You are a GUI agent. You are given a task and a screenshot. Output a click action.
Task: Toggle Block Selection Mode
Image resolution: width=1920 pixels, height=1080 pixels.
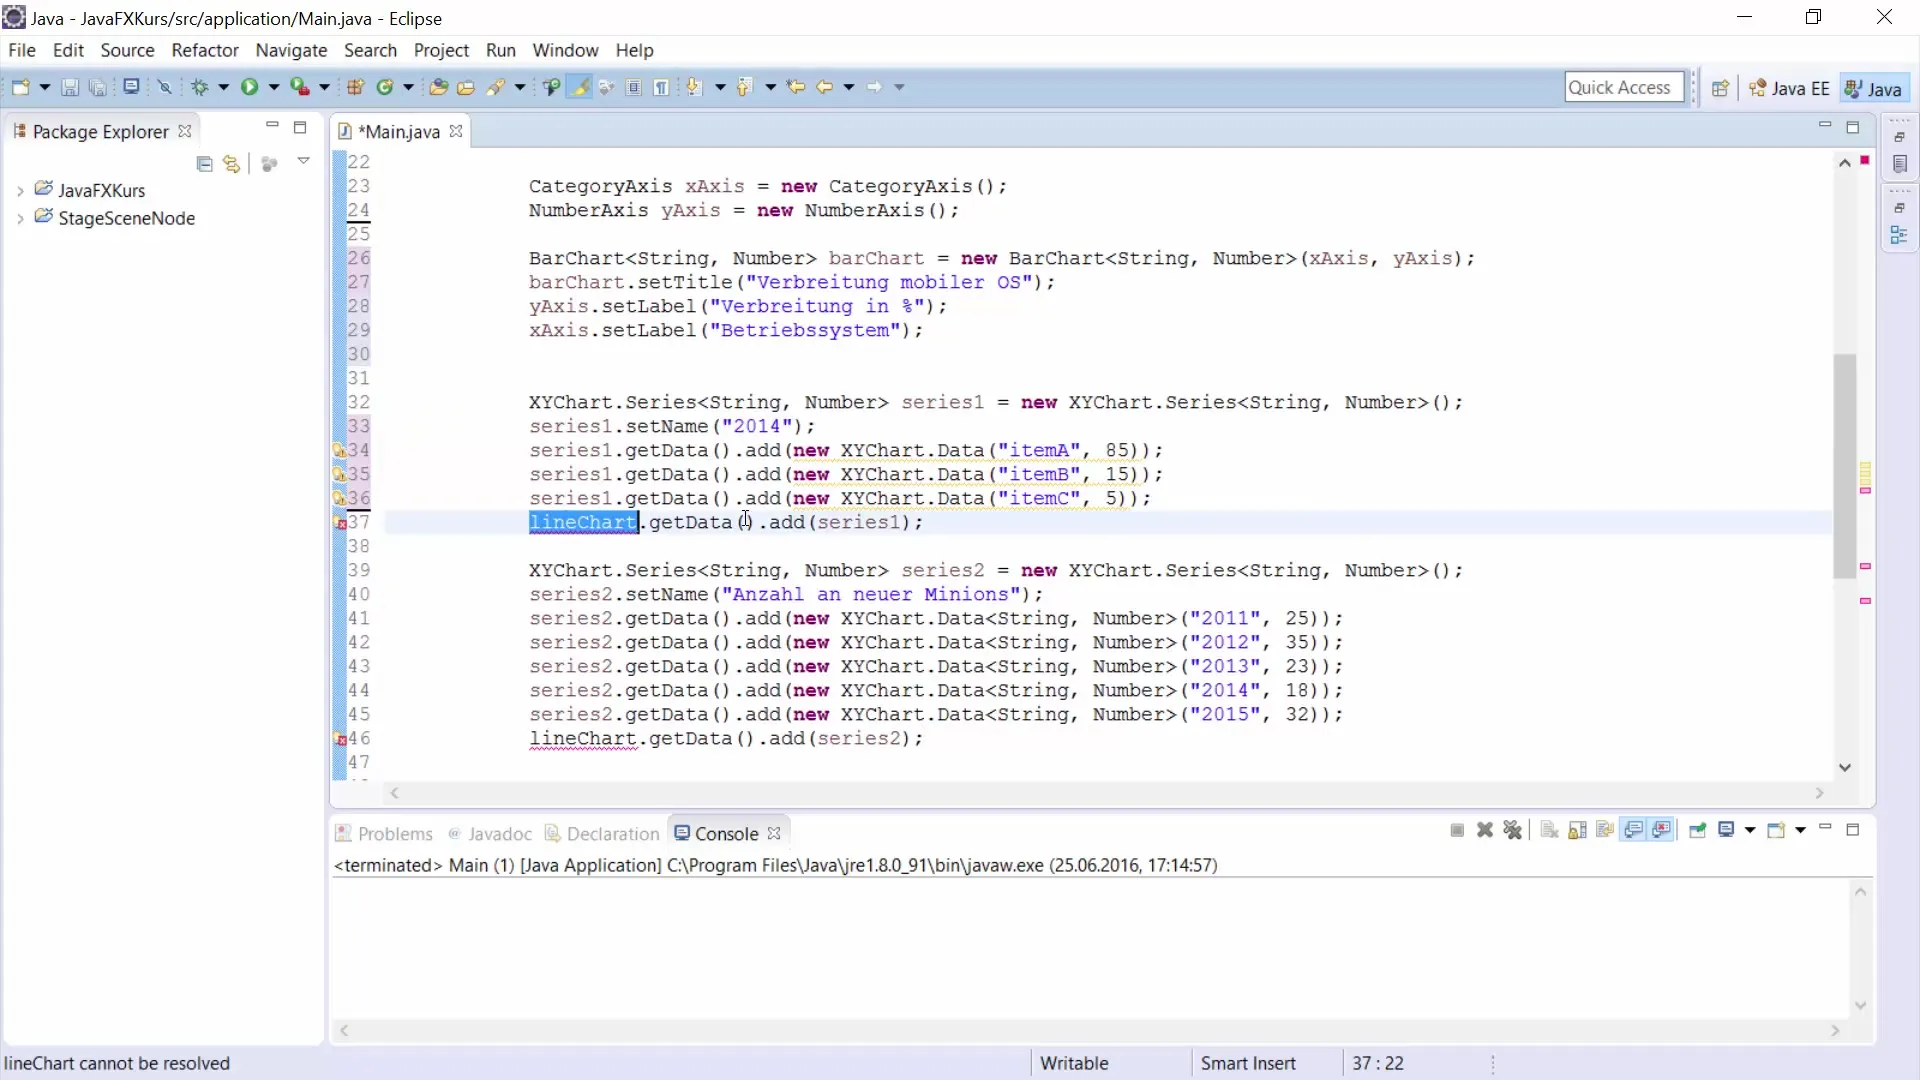[634, 87]
